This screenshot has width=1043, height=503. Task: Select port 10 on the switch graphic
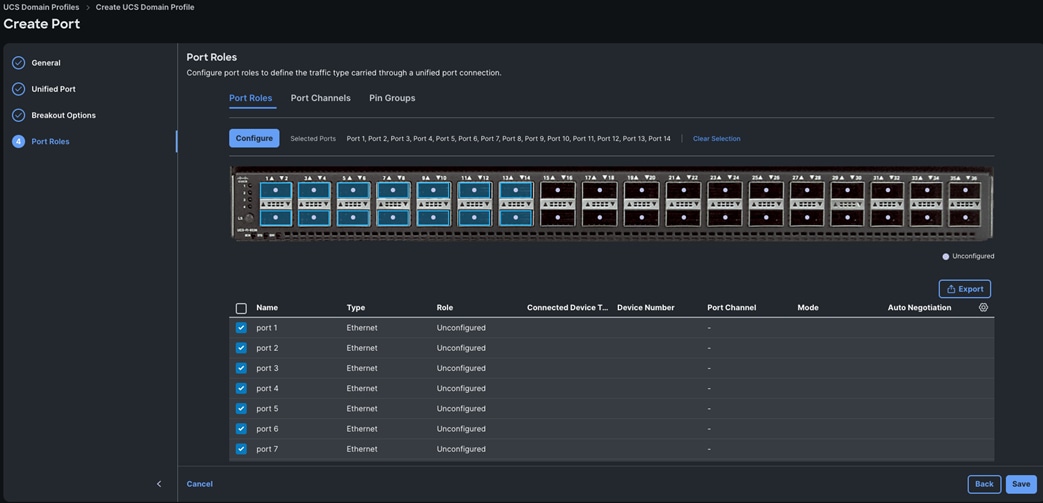click(x=433, y=218)
